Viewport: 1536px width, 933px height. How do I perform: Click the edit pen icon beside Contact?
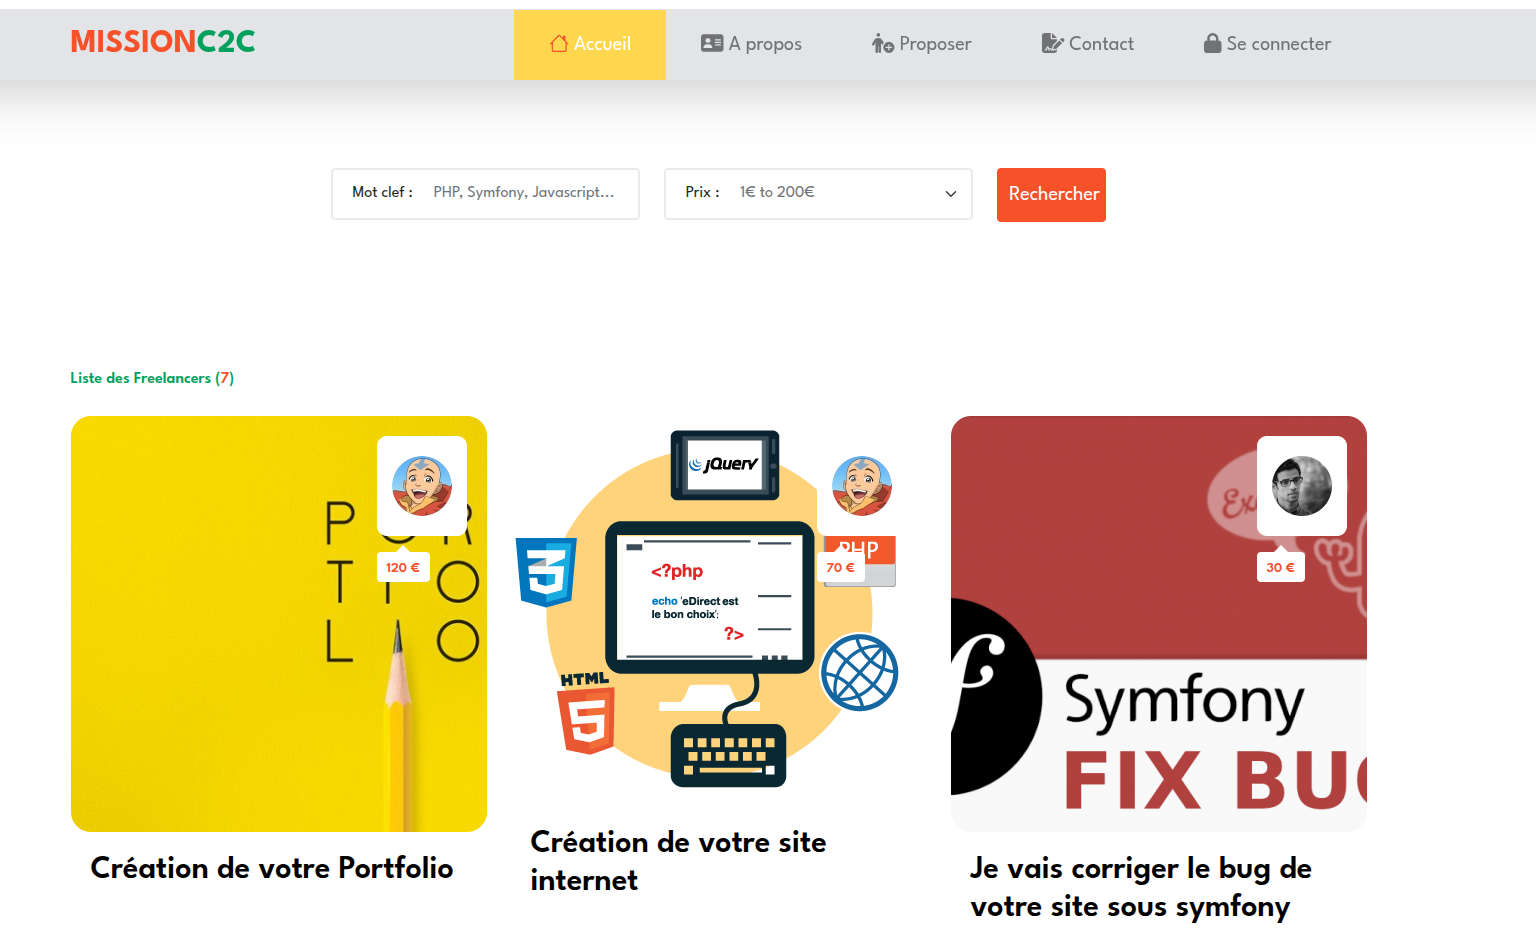point(1052,43)
